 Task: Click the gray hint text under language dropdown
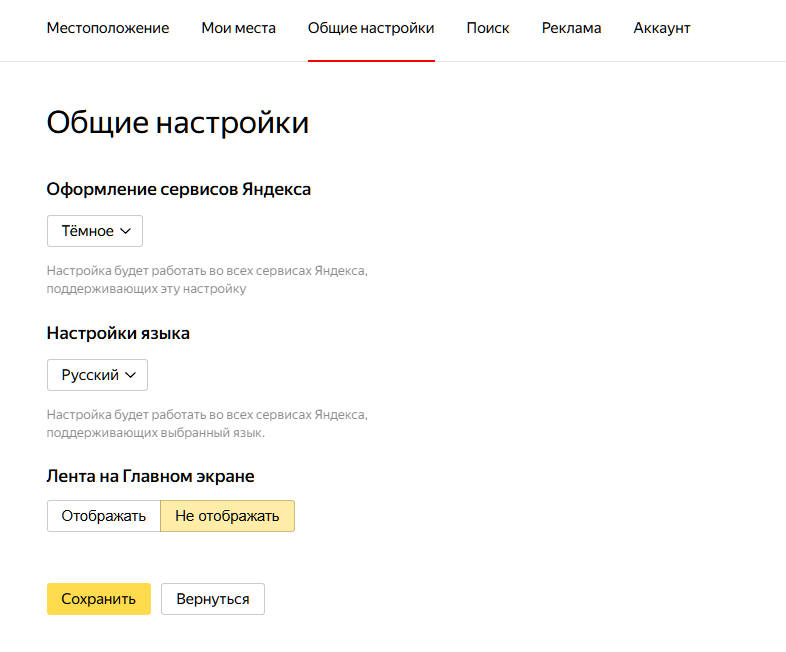point(207,424)
